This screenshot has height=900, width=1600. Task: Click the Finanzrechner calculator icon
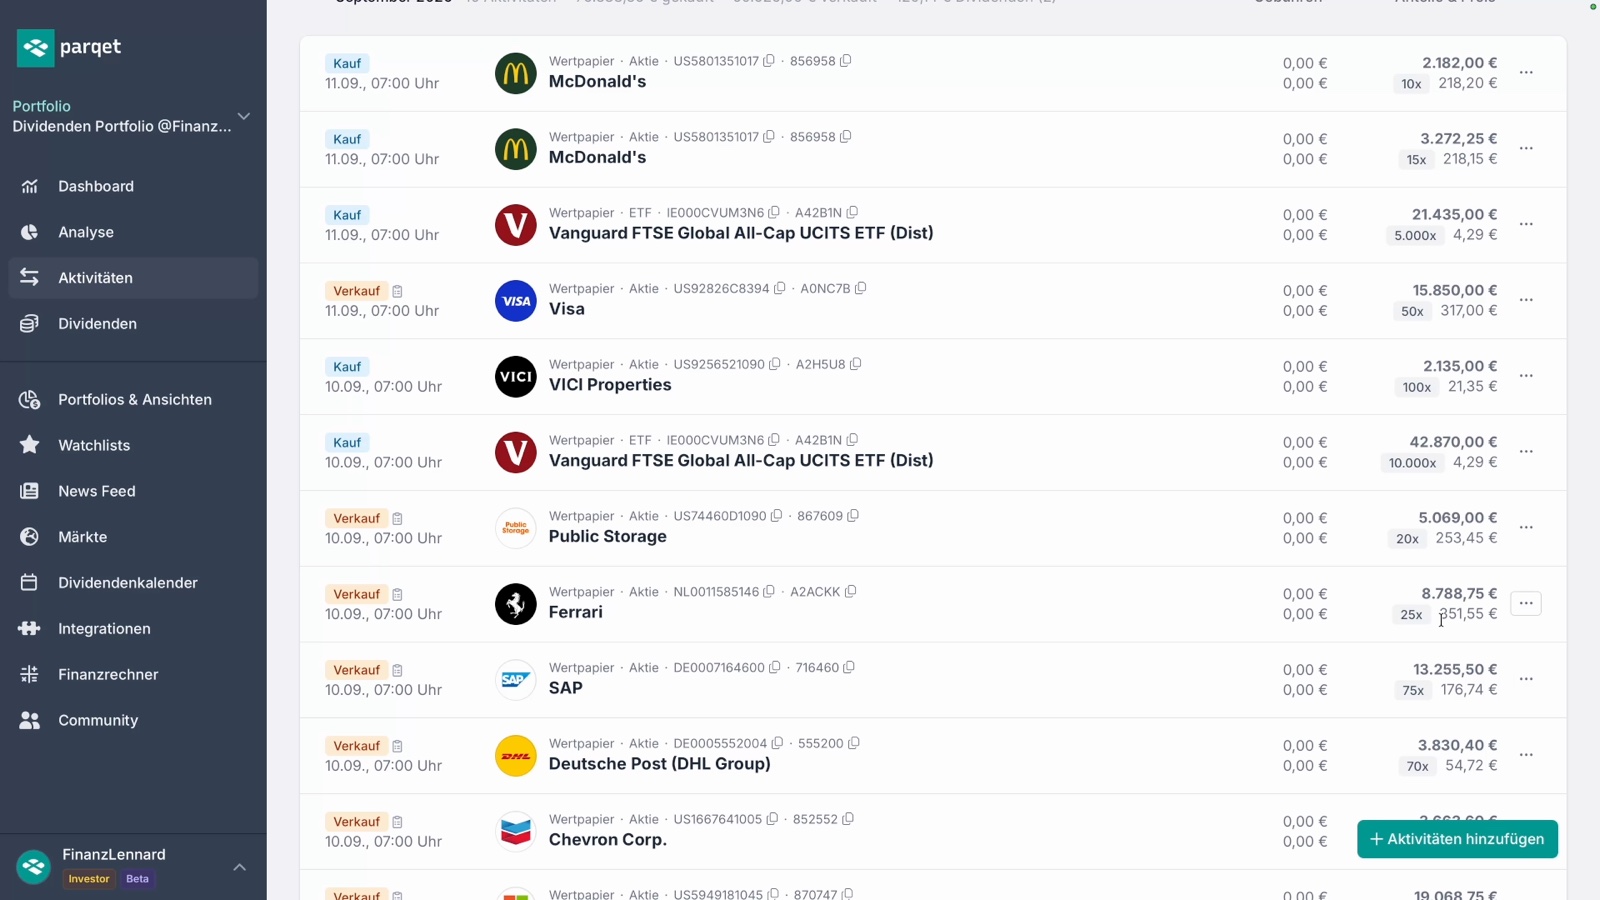click(29, 674)
